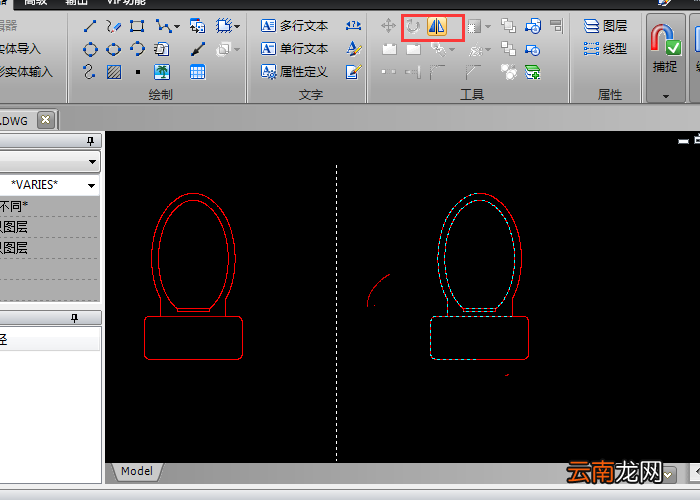This screenshot has height=500, width=700.
Task: Select the Arc drawing tool
Action: tap(137, 49)
